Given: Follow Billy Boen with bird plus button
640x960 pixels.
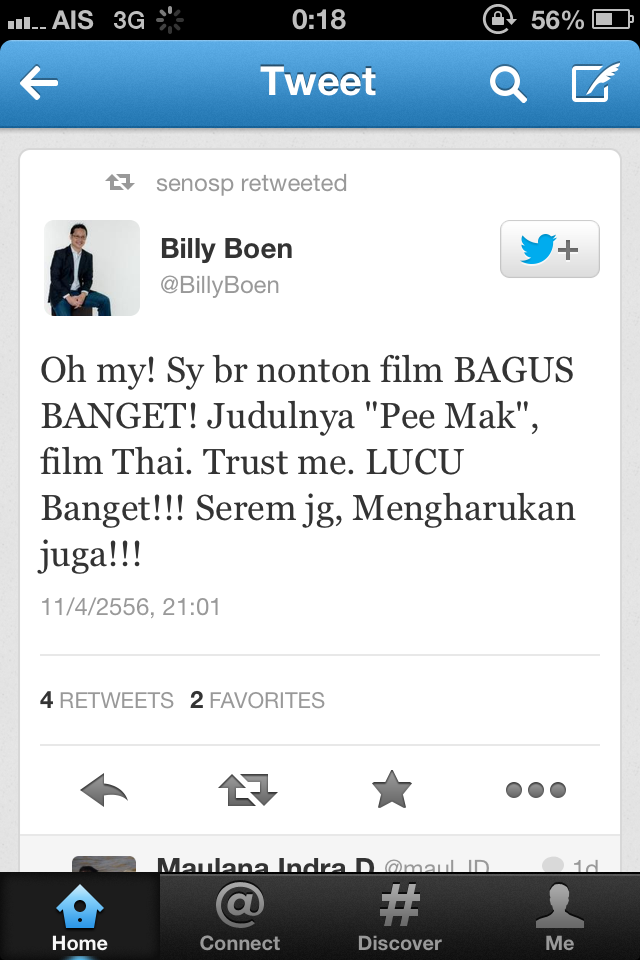Looking at the screenshot, I should 549,249.
